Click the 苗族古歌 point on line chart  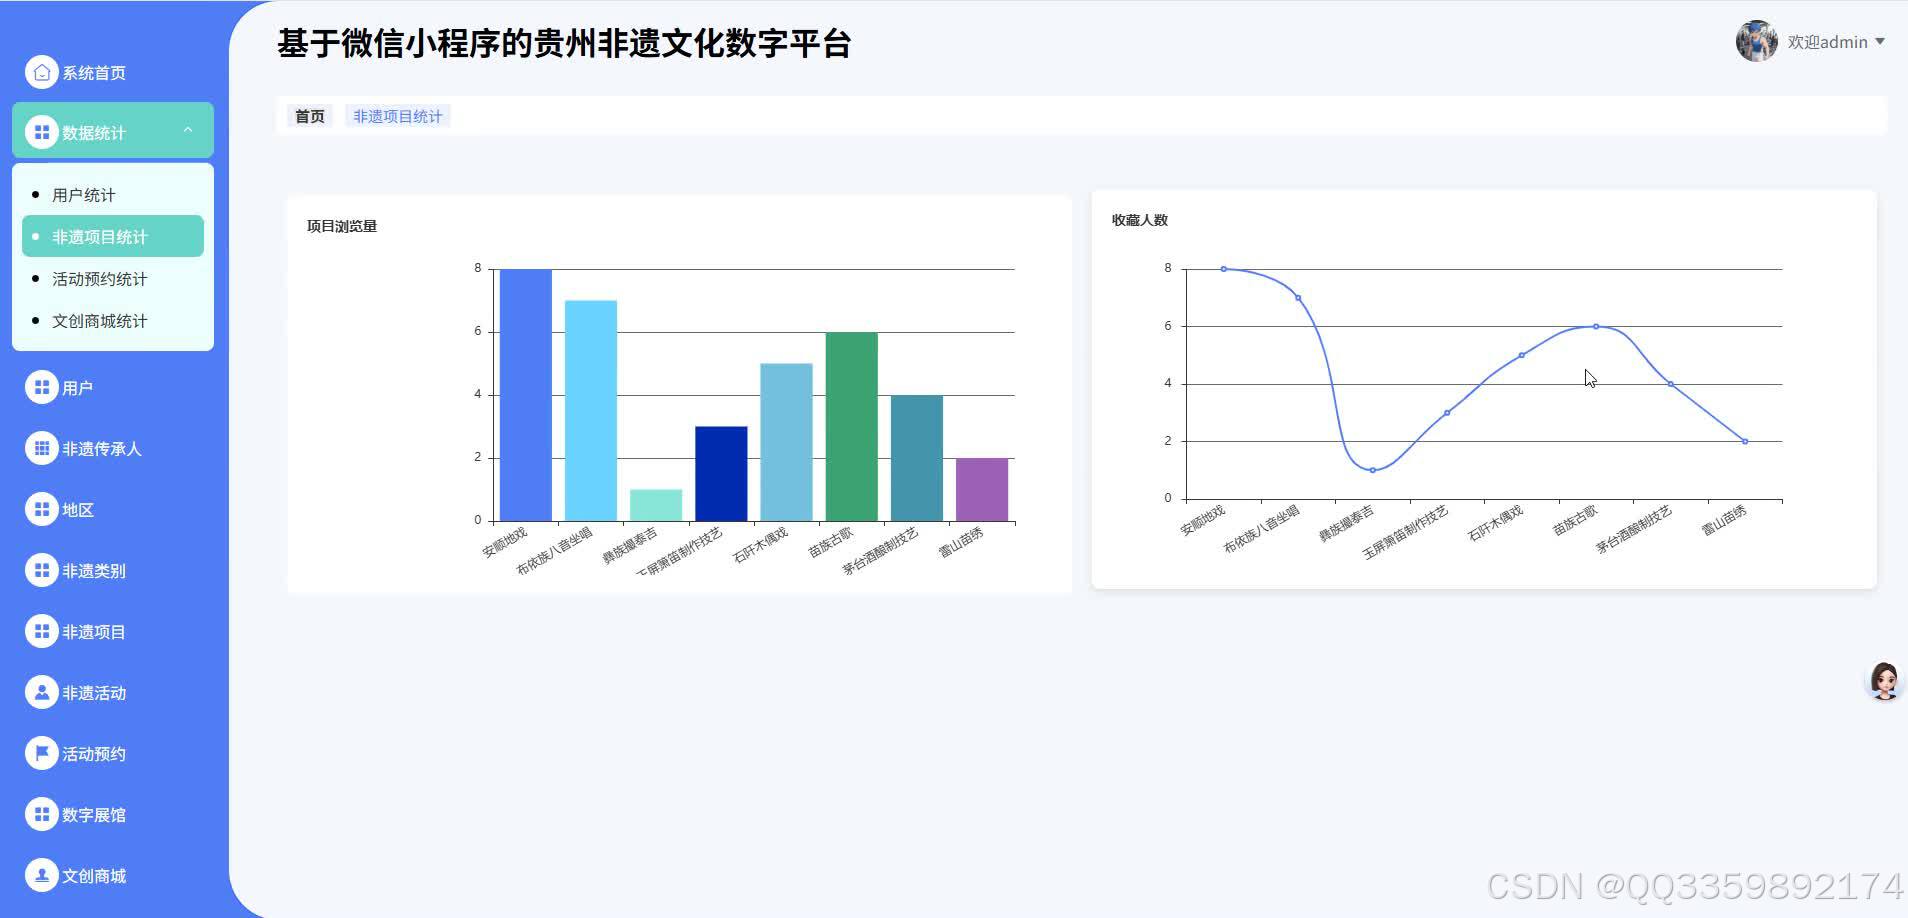click(x=1596, y=326)
